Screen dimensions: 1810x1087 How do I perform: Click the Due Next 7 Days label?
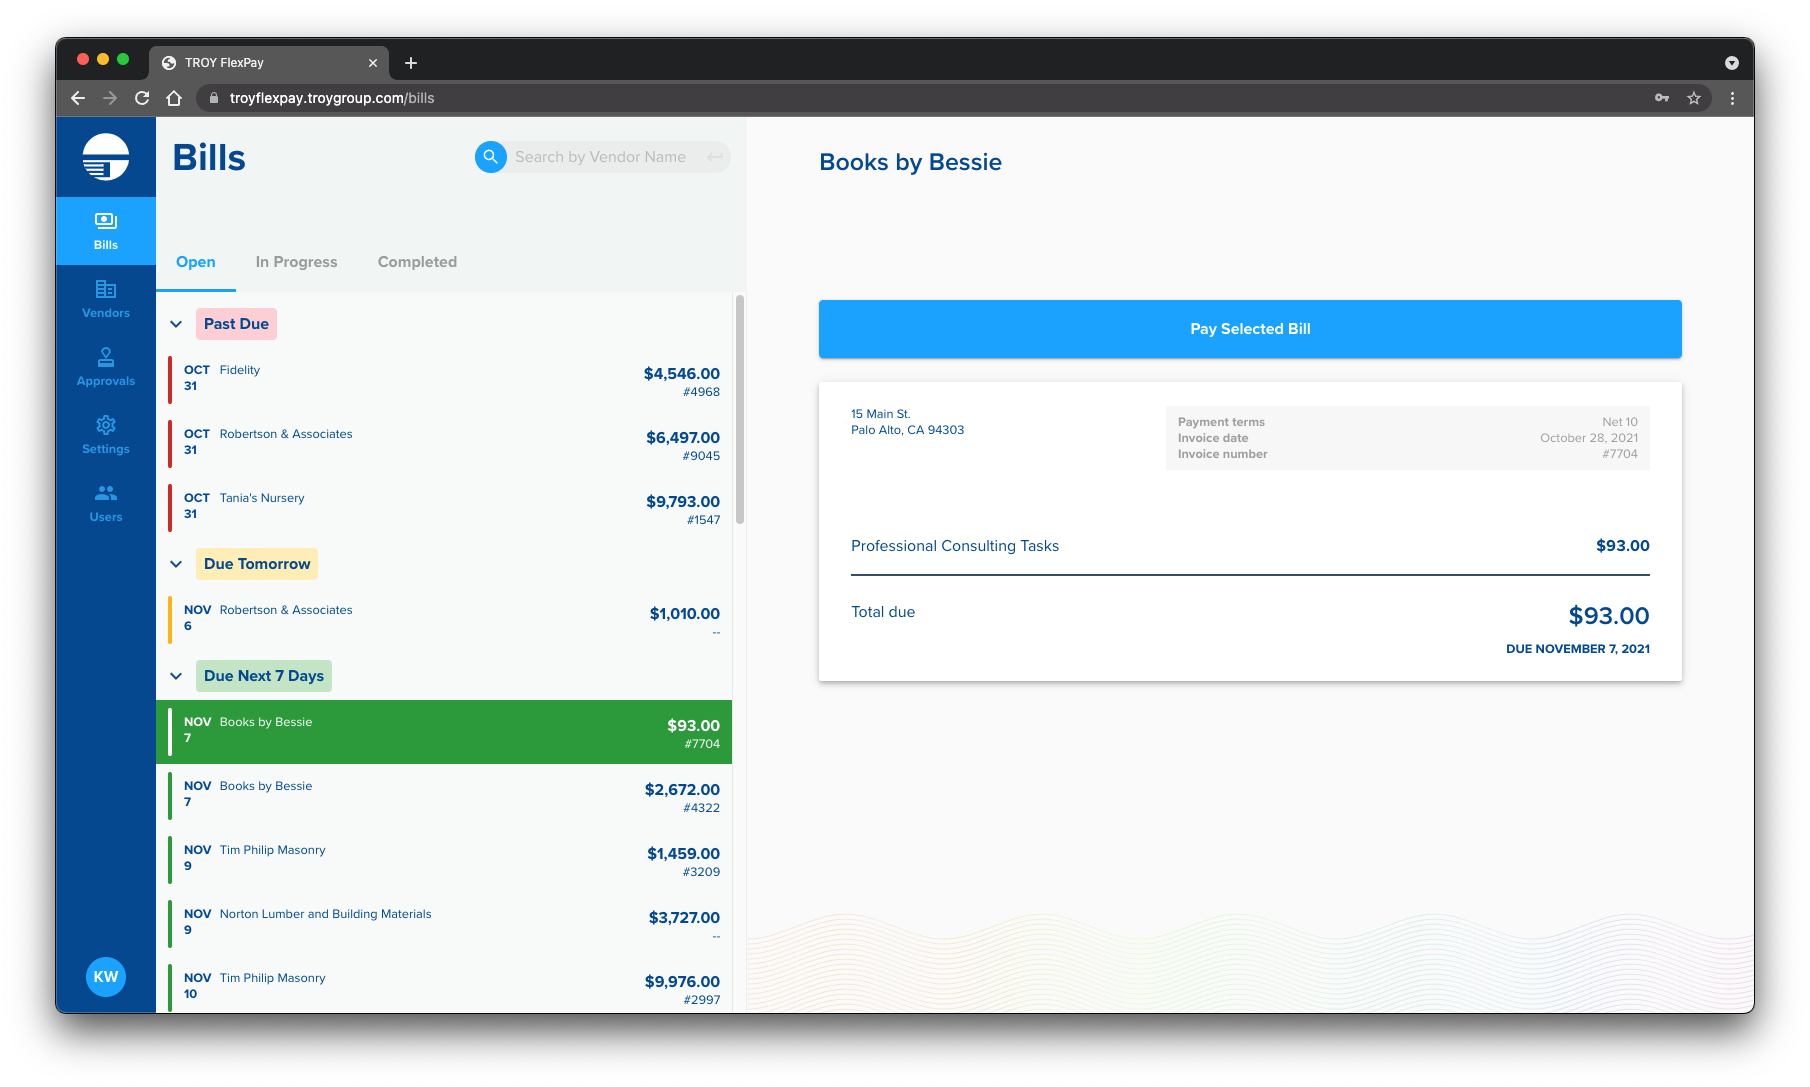pyautogui.click(x=264, y=676)
